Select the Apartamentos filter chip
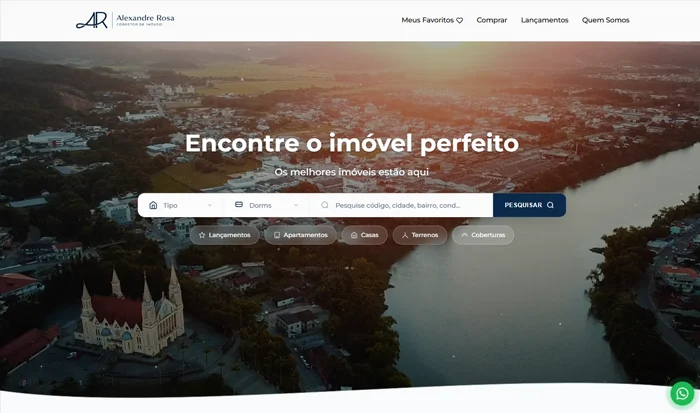 pyautogui.click(x=300, y=235)
